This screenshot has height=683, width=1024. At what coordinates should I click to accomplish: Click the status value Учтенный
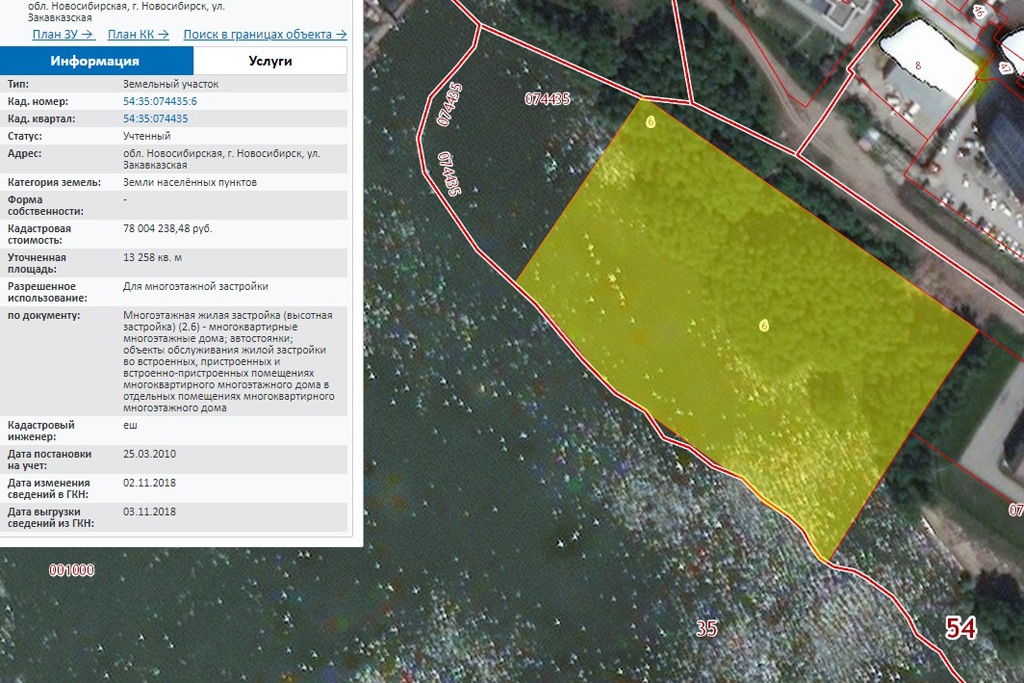pos(147,136)
